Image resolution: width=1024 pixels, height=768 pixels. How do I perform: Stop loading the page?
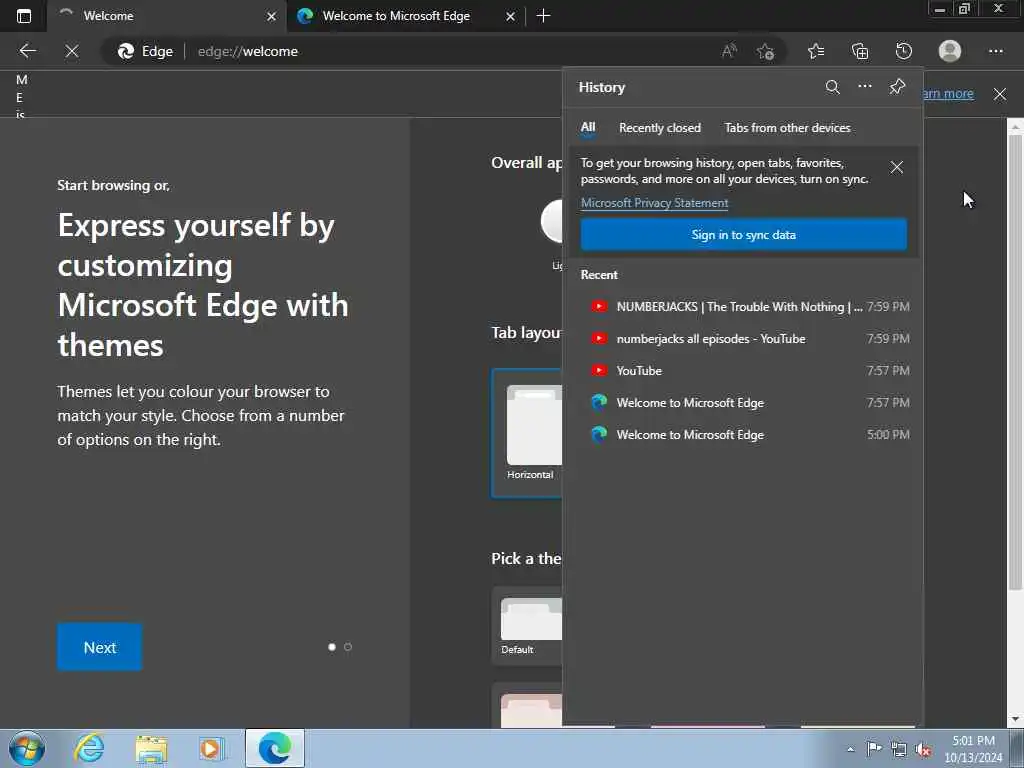point(72,51)
